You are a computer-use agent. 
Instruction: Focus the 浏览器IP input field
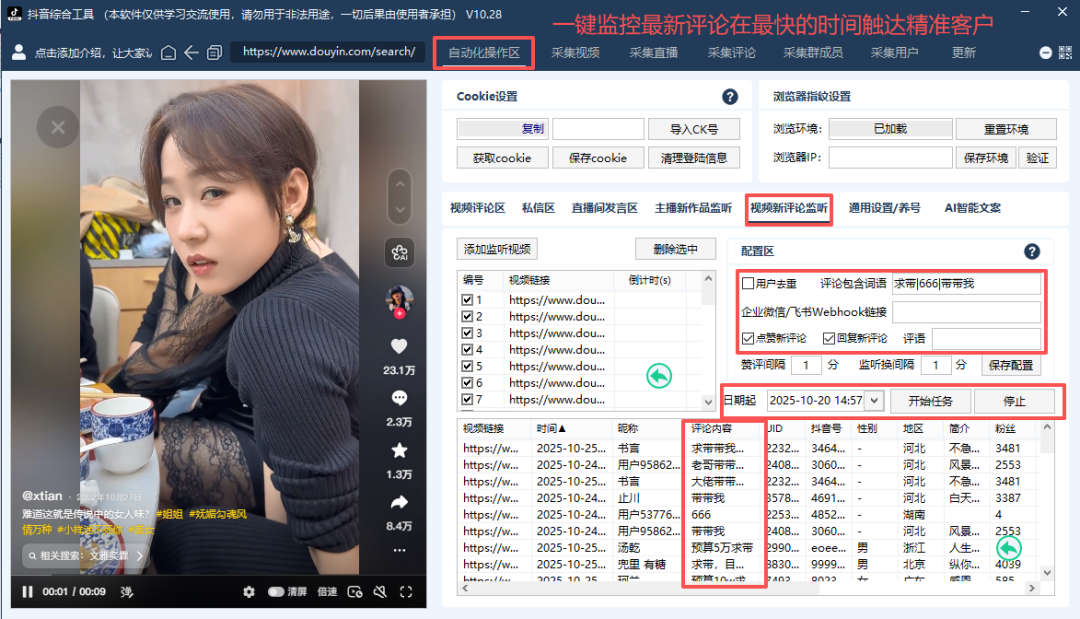[891, 158]
